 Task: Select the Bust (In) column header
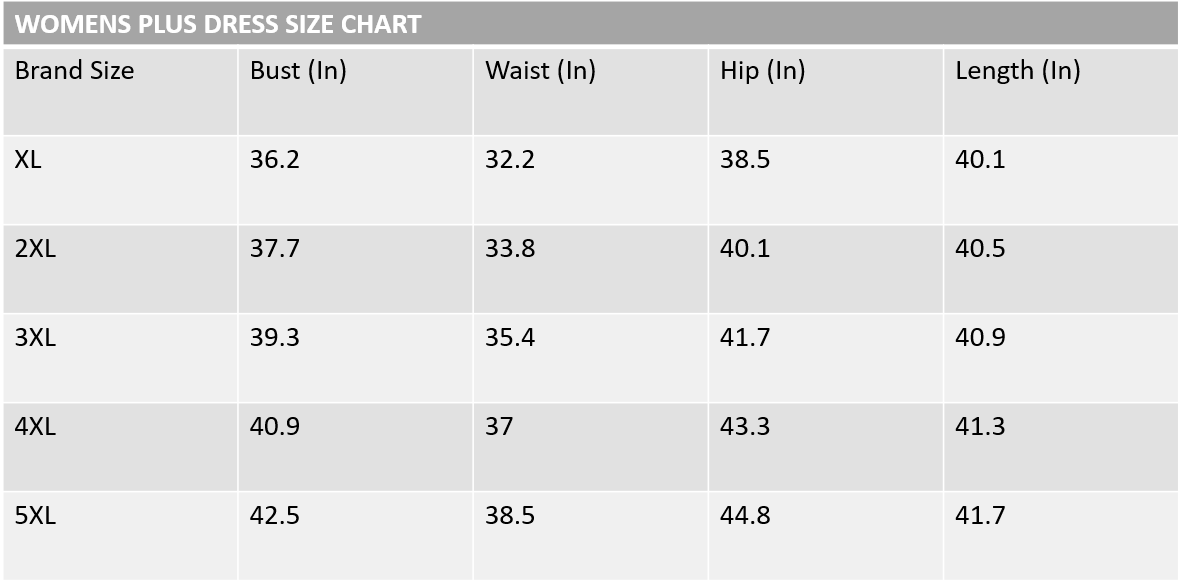pos(298,71)
